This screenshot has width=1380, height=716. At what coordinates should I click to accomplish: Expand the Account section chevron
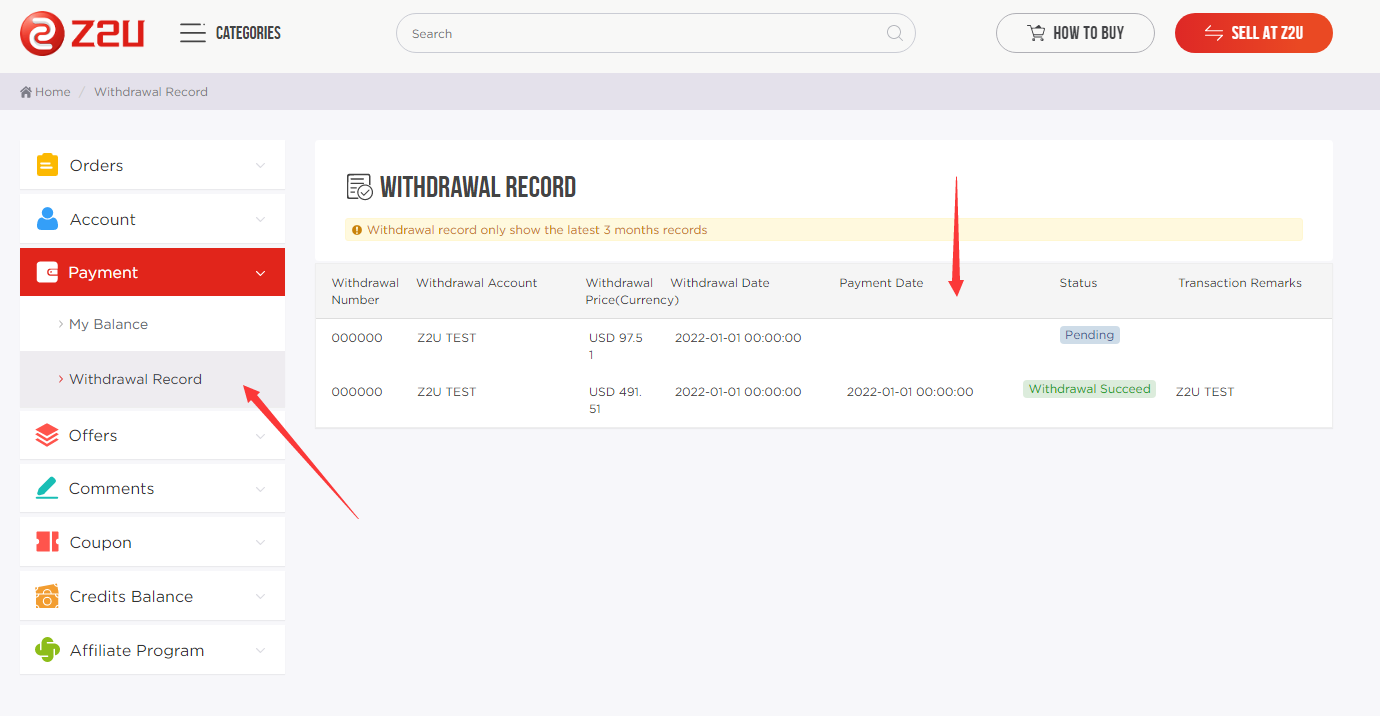tap(260, 220)
